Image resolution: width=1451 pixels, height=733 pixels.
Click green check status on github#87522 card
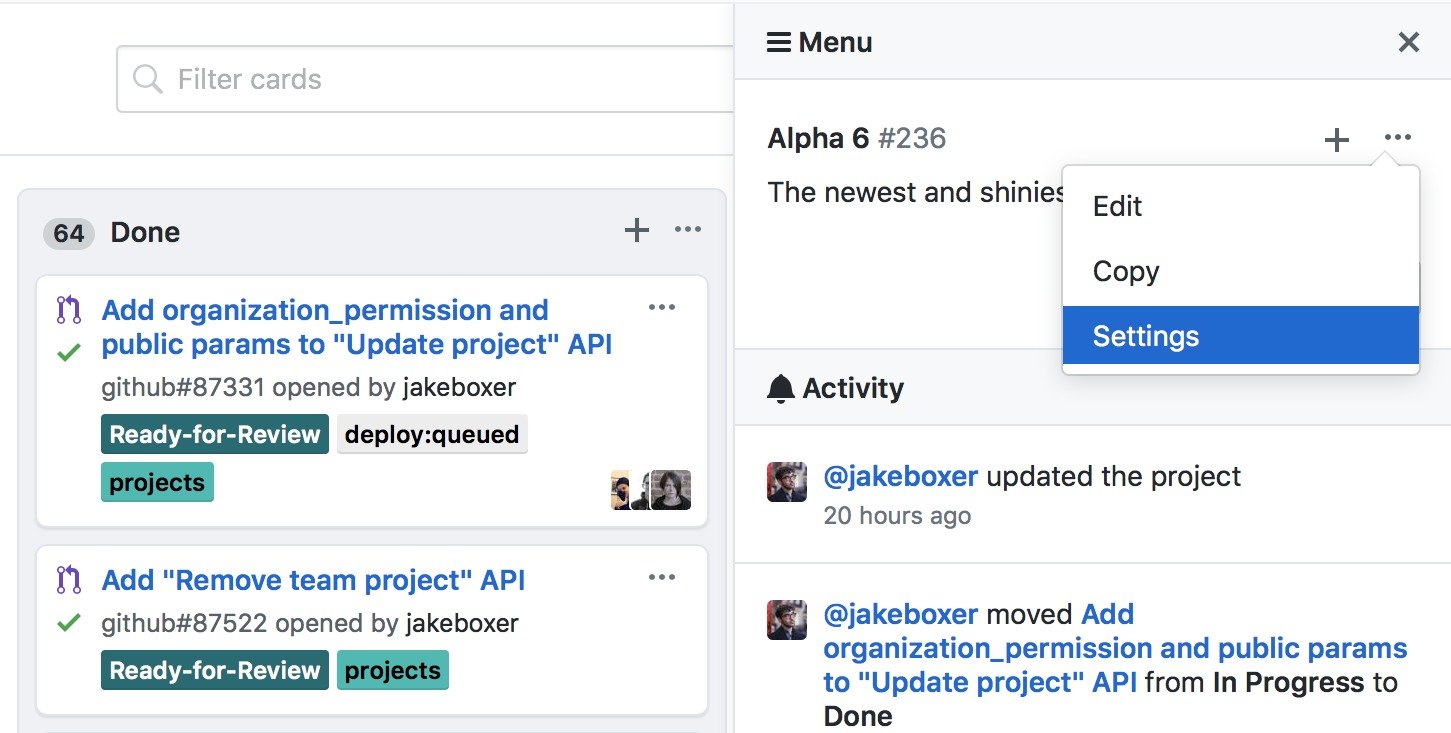click(x=68, y=623)
